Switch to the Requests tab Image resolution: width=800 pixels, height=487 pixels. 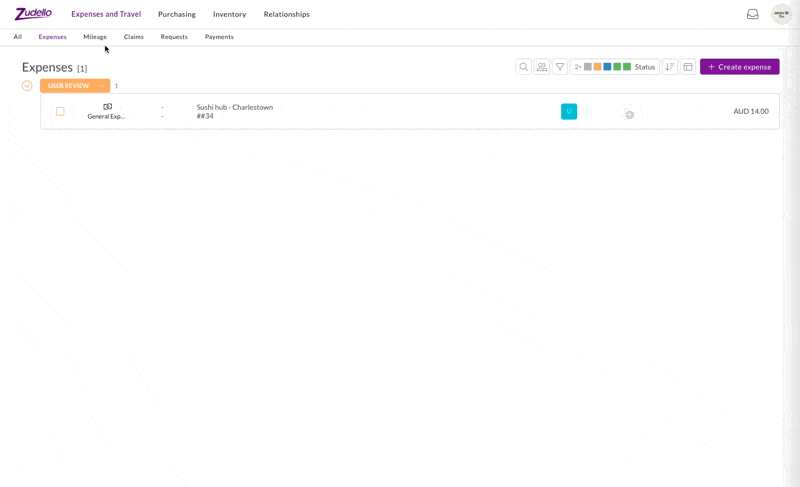point(174,37)
